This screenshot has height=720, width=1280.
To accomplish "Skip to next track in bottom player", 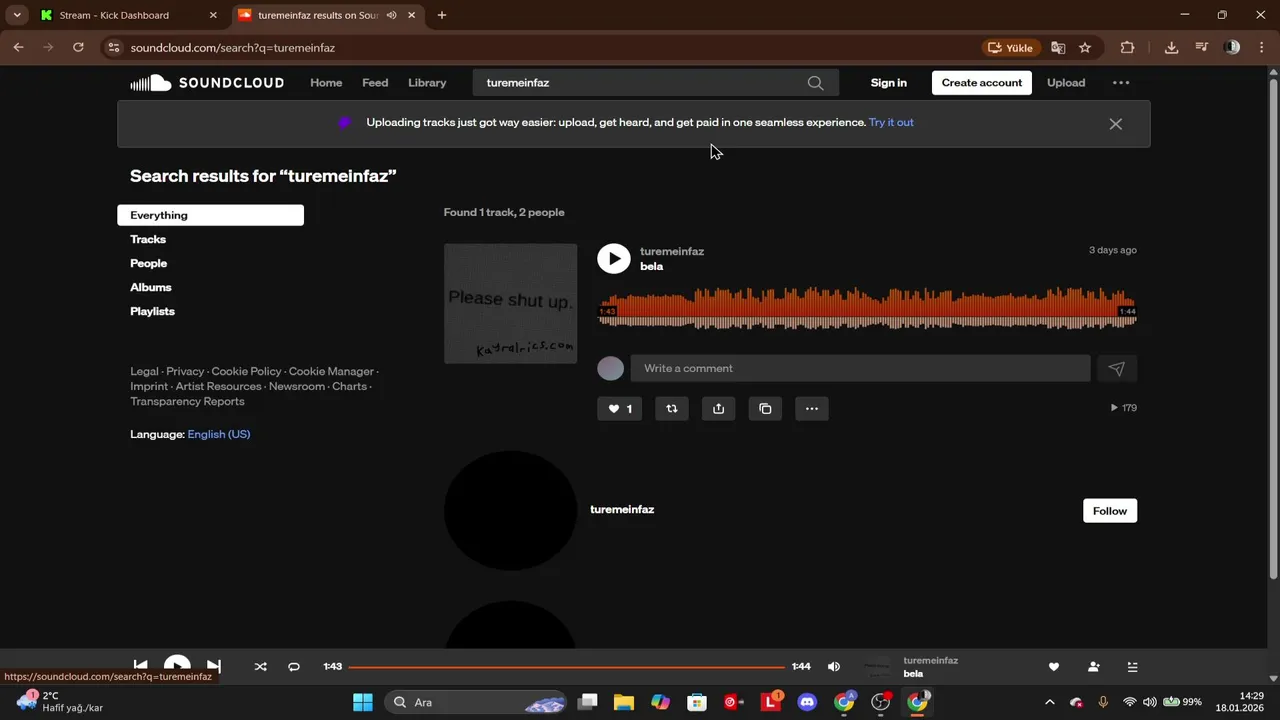I will tap(214, 666).
